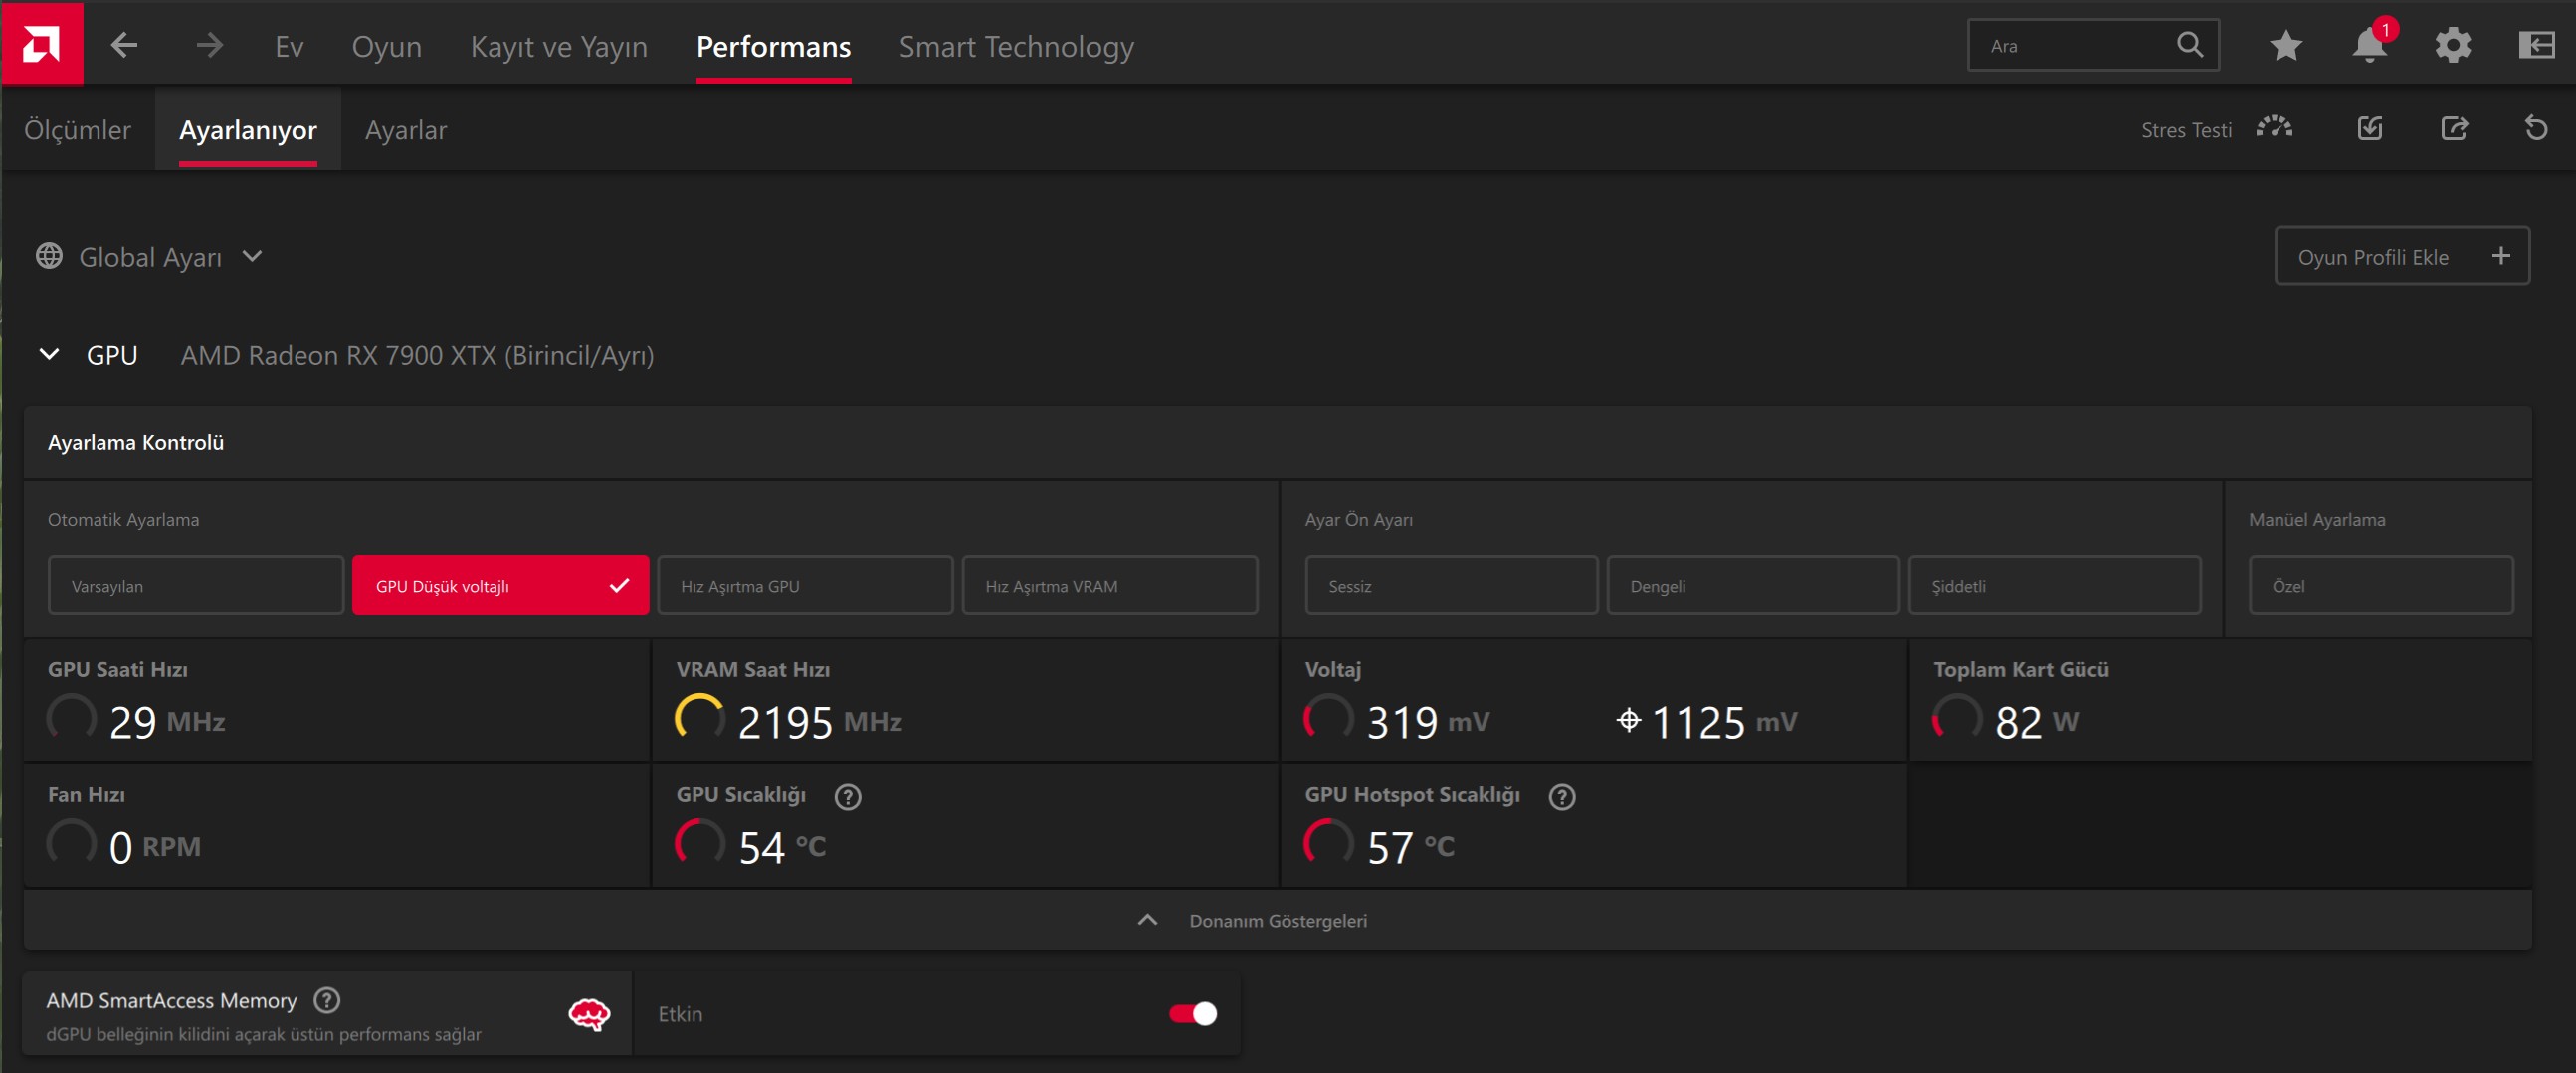Click Oyun Profili Ekle button

pyautogui.click(x=2401, y=256)
